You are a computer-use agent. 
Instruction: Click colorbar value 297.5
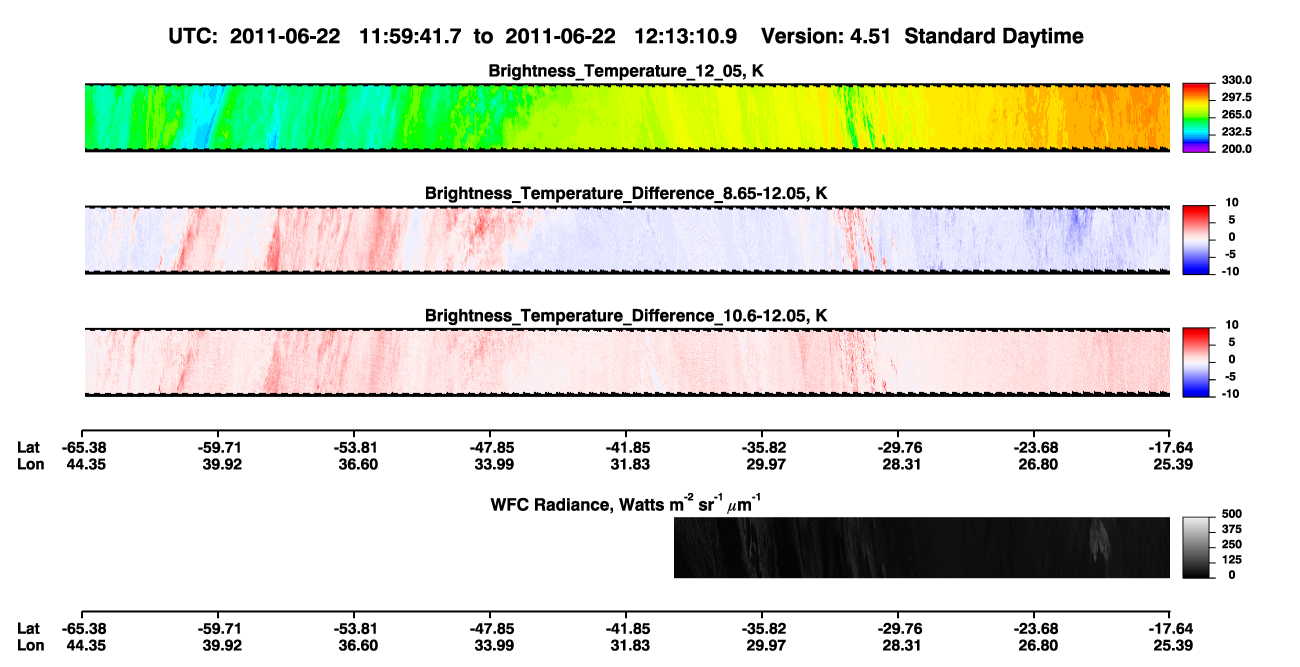coord(1237,97)
